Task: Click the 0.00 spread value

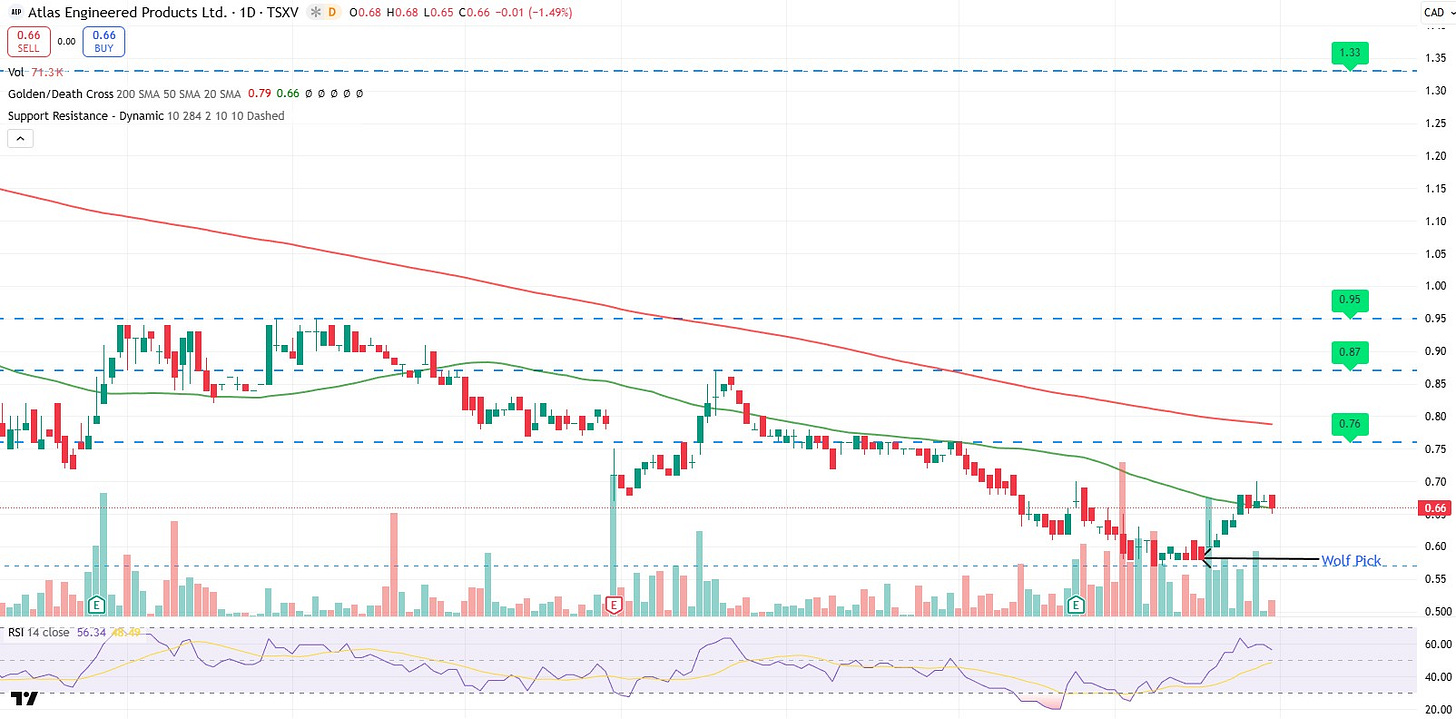Action: 66,42
